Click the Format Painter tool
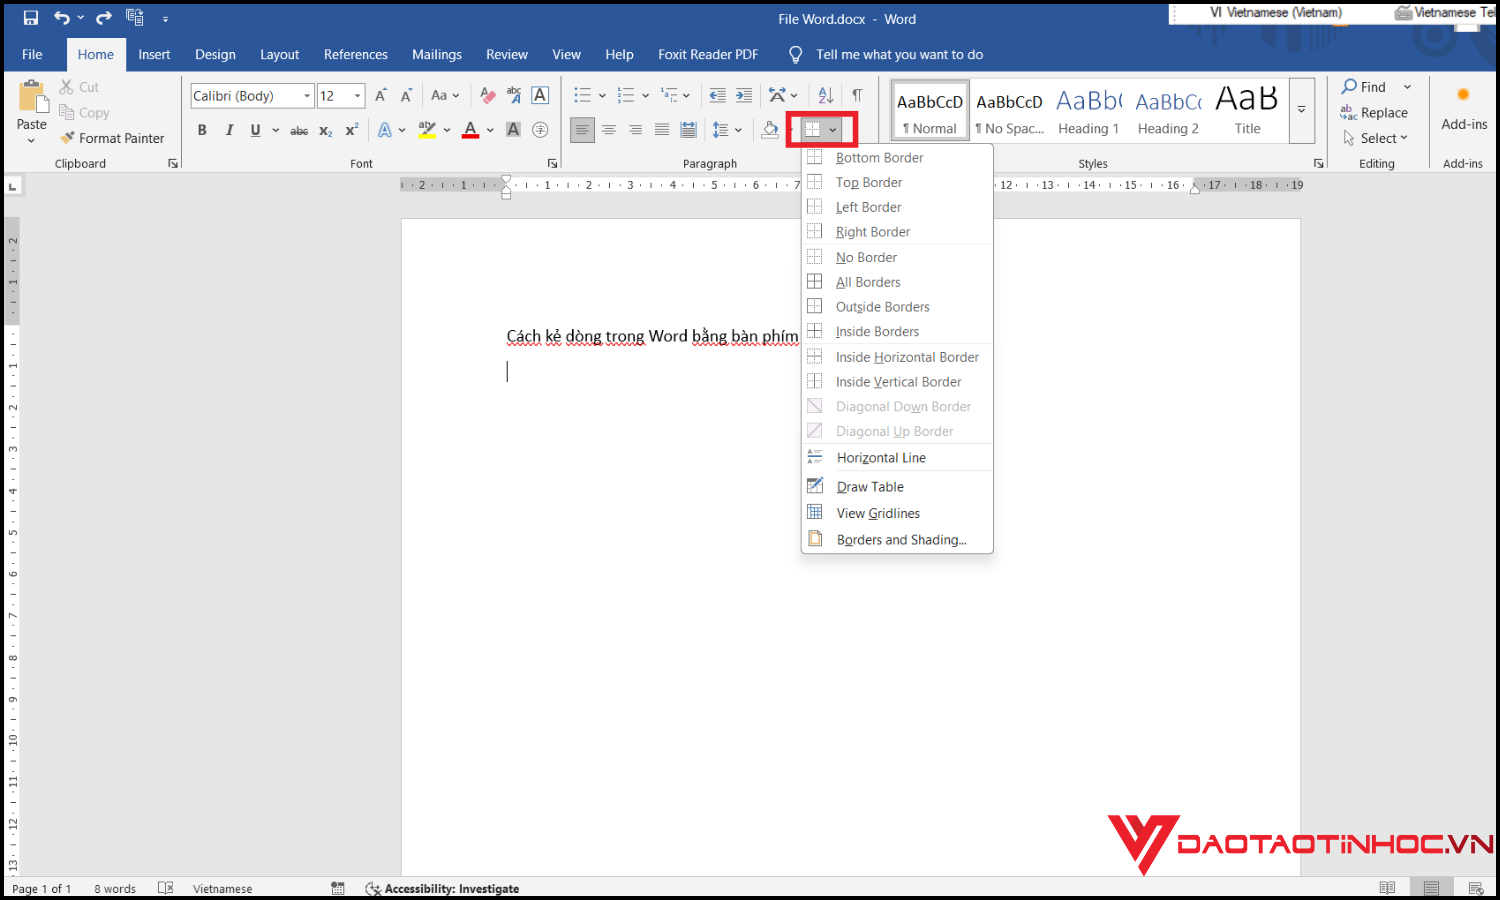Screen dimensions: 1500x900 coord(112,138)
